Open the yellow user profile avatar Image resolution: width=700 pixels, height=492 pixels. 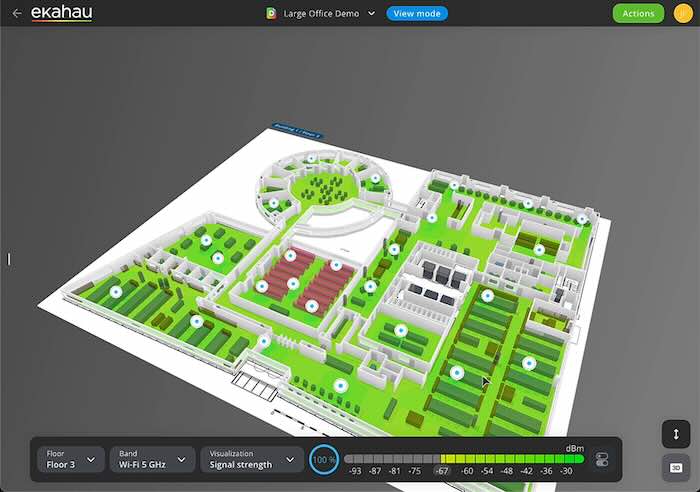coord(683,13)
